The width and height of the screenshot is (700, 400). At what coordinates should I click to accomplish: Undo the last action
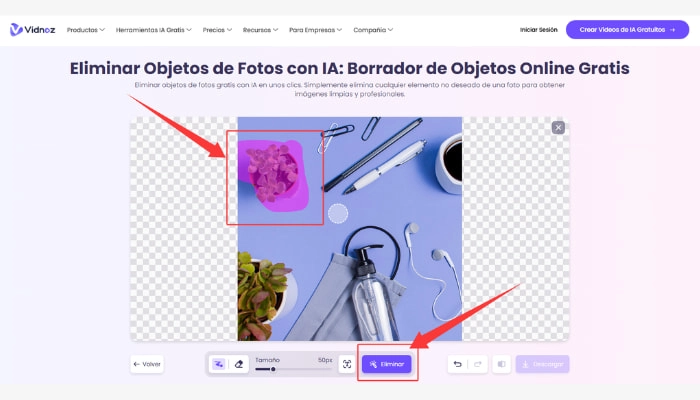point(458,364)
